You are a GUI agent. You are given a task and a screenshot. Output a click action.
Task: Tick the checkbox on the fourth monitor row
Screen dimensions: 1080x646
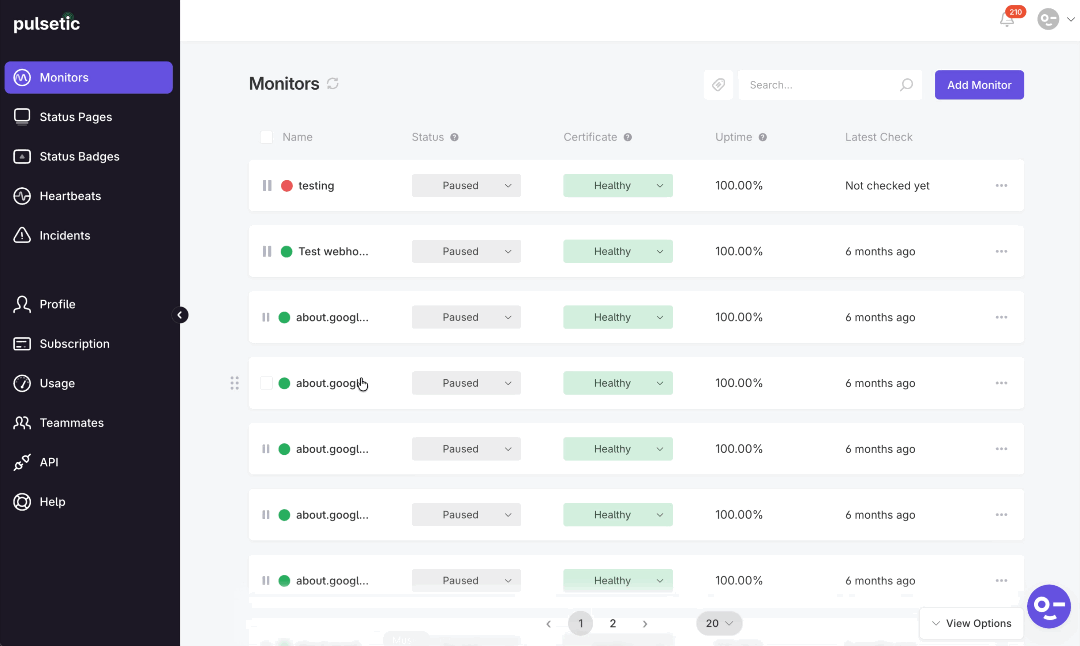[x=266, y=383]
